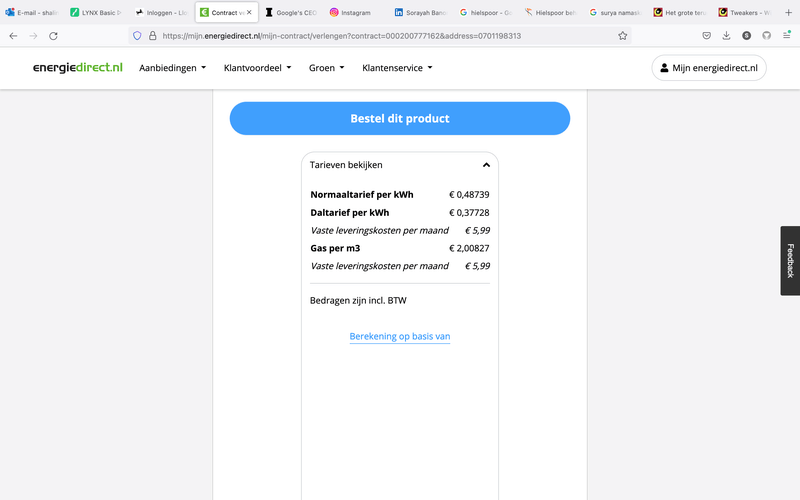This screenshot has width=800, height=500.
Task: Click the shield tracking protection icon
Action: (x=137, y=35)
